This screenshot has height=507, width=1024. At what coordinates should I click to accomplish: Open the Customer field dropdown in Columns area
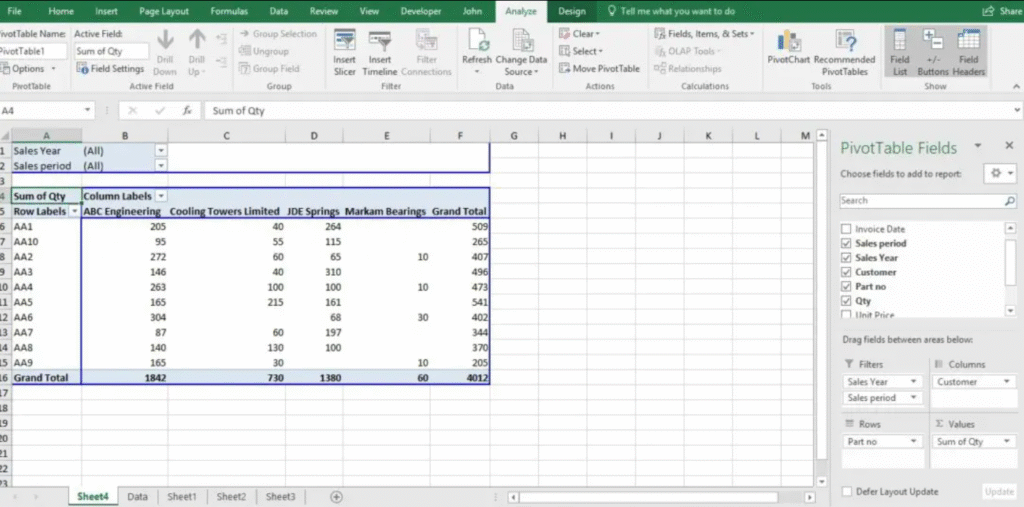pos(1006,382)
